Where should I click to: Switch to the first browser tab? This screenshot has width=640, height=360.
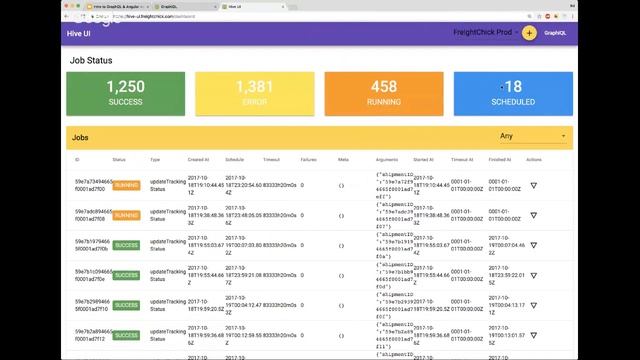pyautogui.click(x=117, y=7)
